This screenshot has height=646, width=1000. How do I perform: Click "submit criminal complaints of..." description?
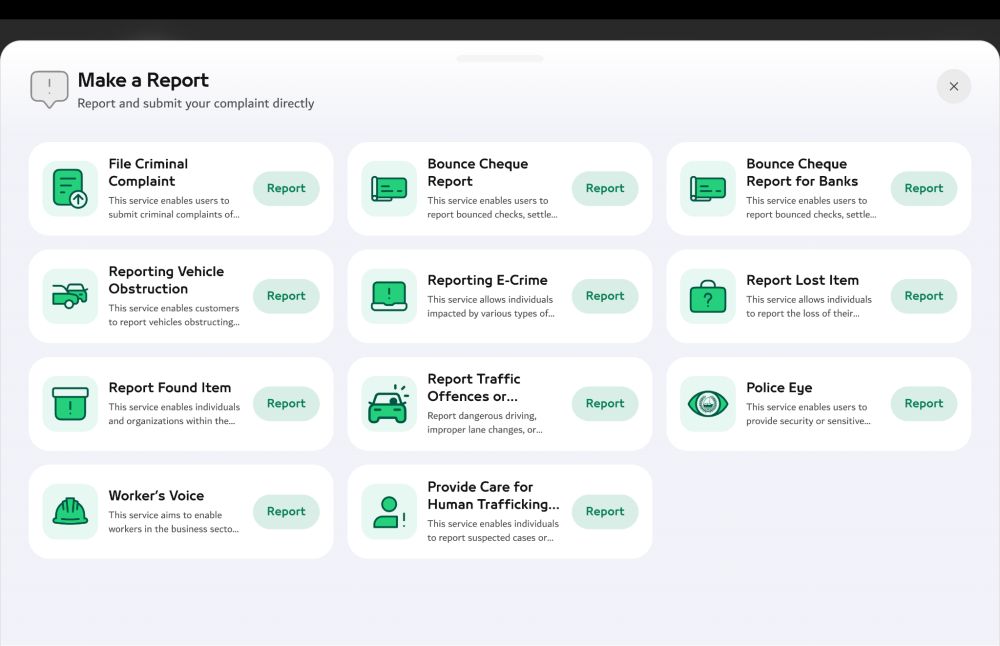coord(173,214)
